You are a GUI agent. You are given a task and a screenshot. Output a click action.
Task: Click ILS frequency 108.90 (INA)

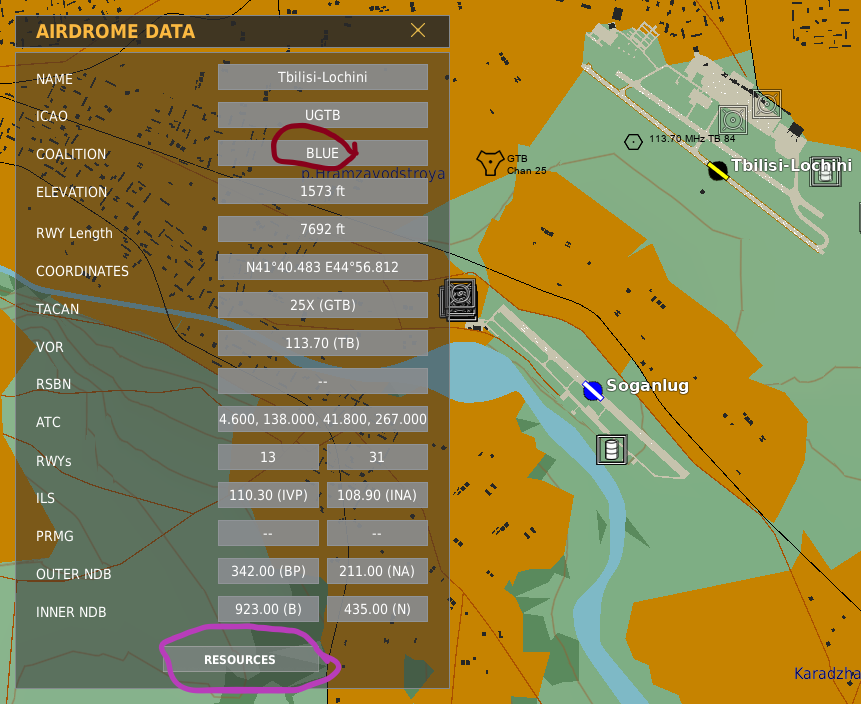(377, 495)
